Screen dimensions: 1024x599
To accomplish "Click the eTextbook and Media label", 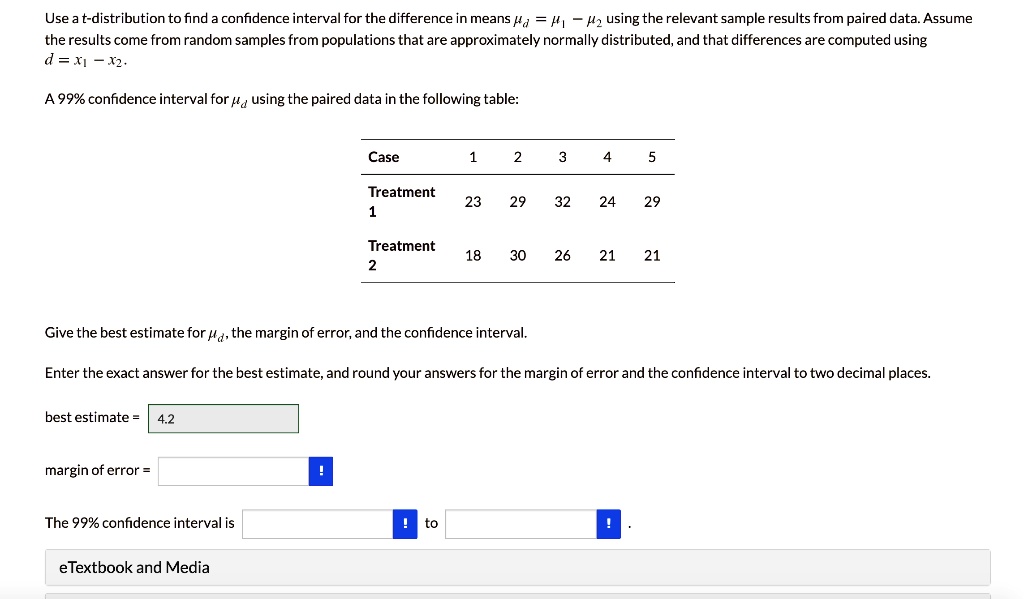I will click(x=136, y=567).
